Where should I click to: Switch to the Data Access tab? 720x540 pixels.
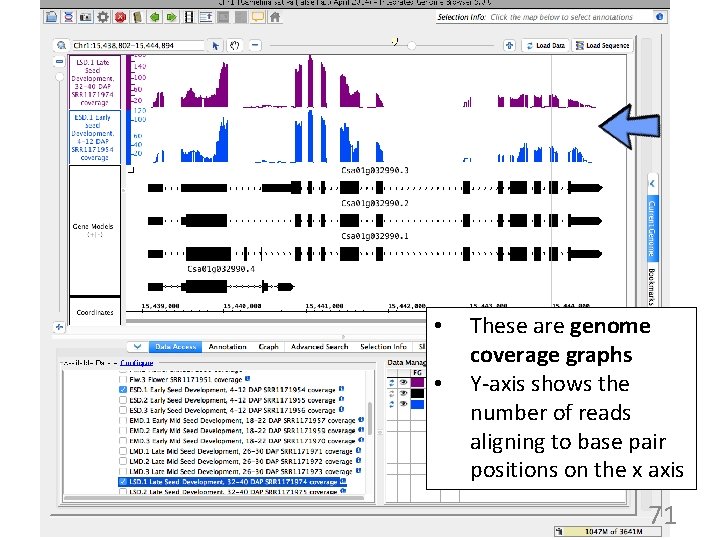pyautogui.click(x=176, y=347)
